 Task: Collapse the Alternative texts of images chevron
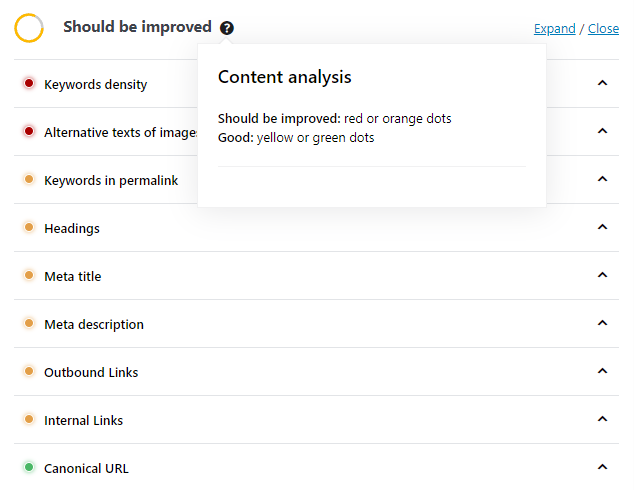click(602, 131)
